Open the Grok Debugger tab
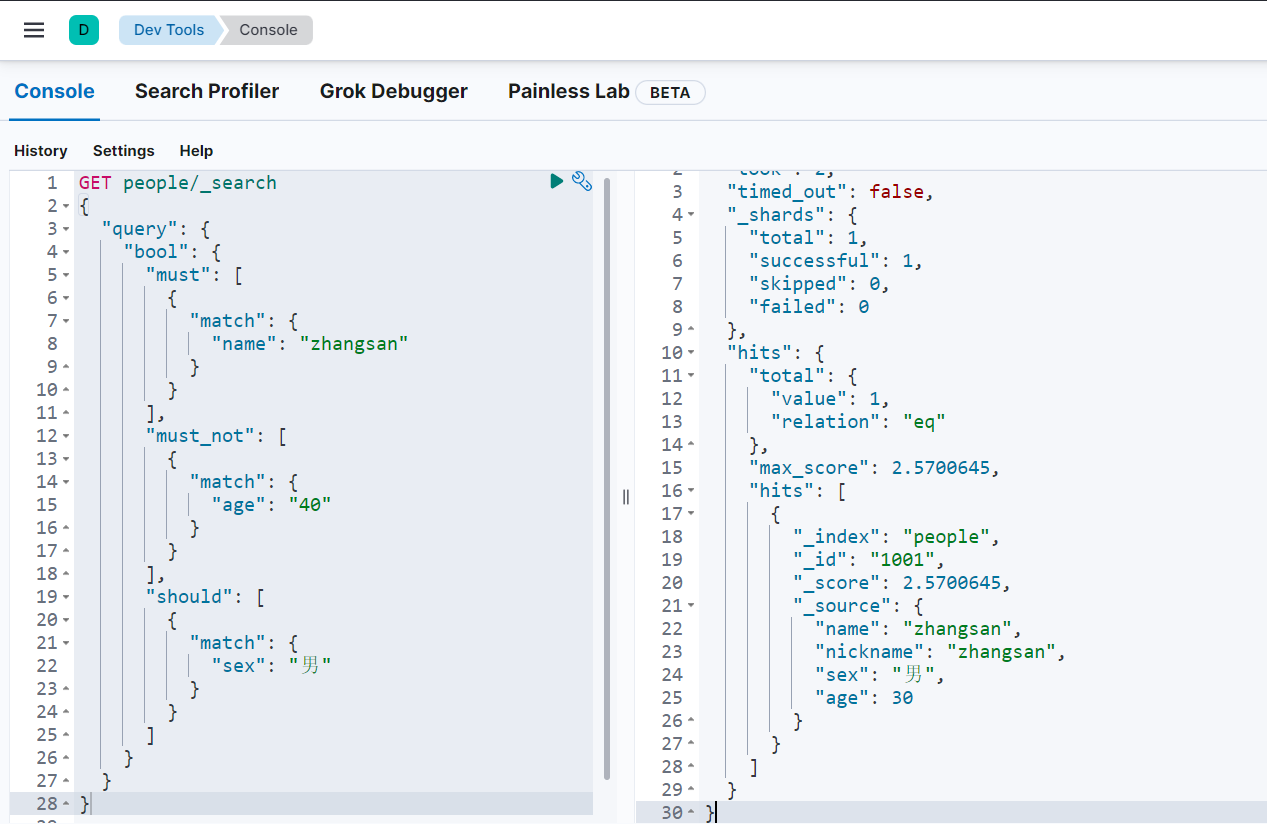This screenshot has height=824, width=1267. (393, 91)
